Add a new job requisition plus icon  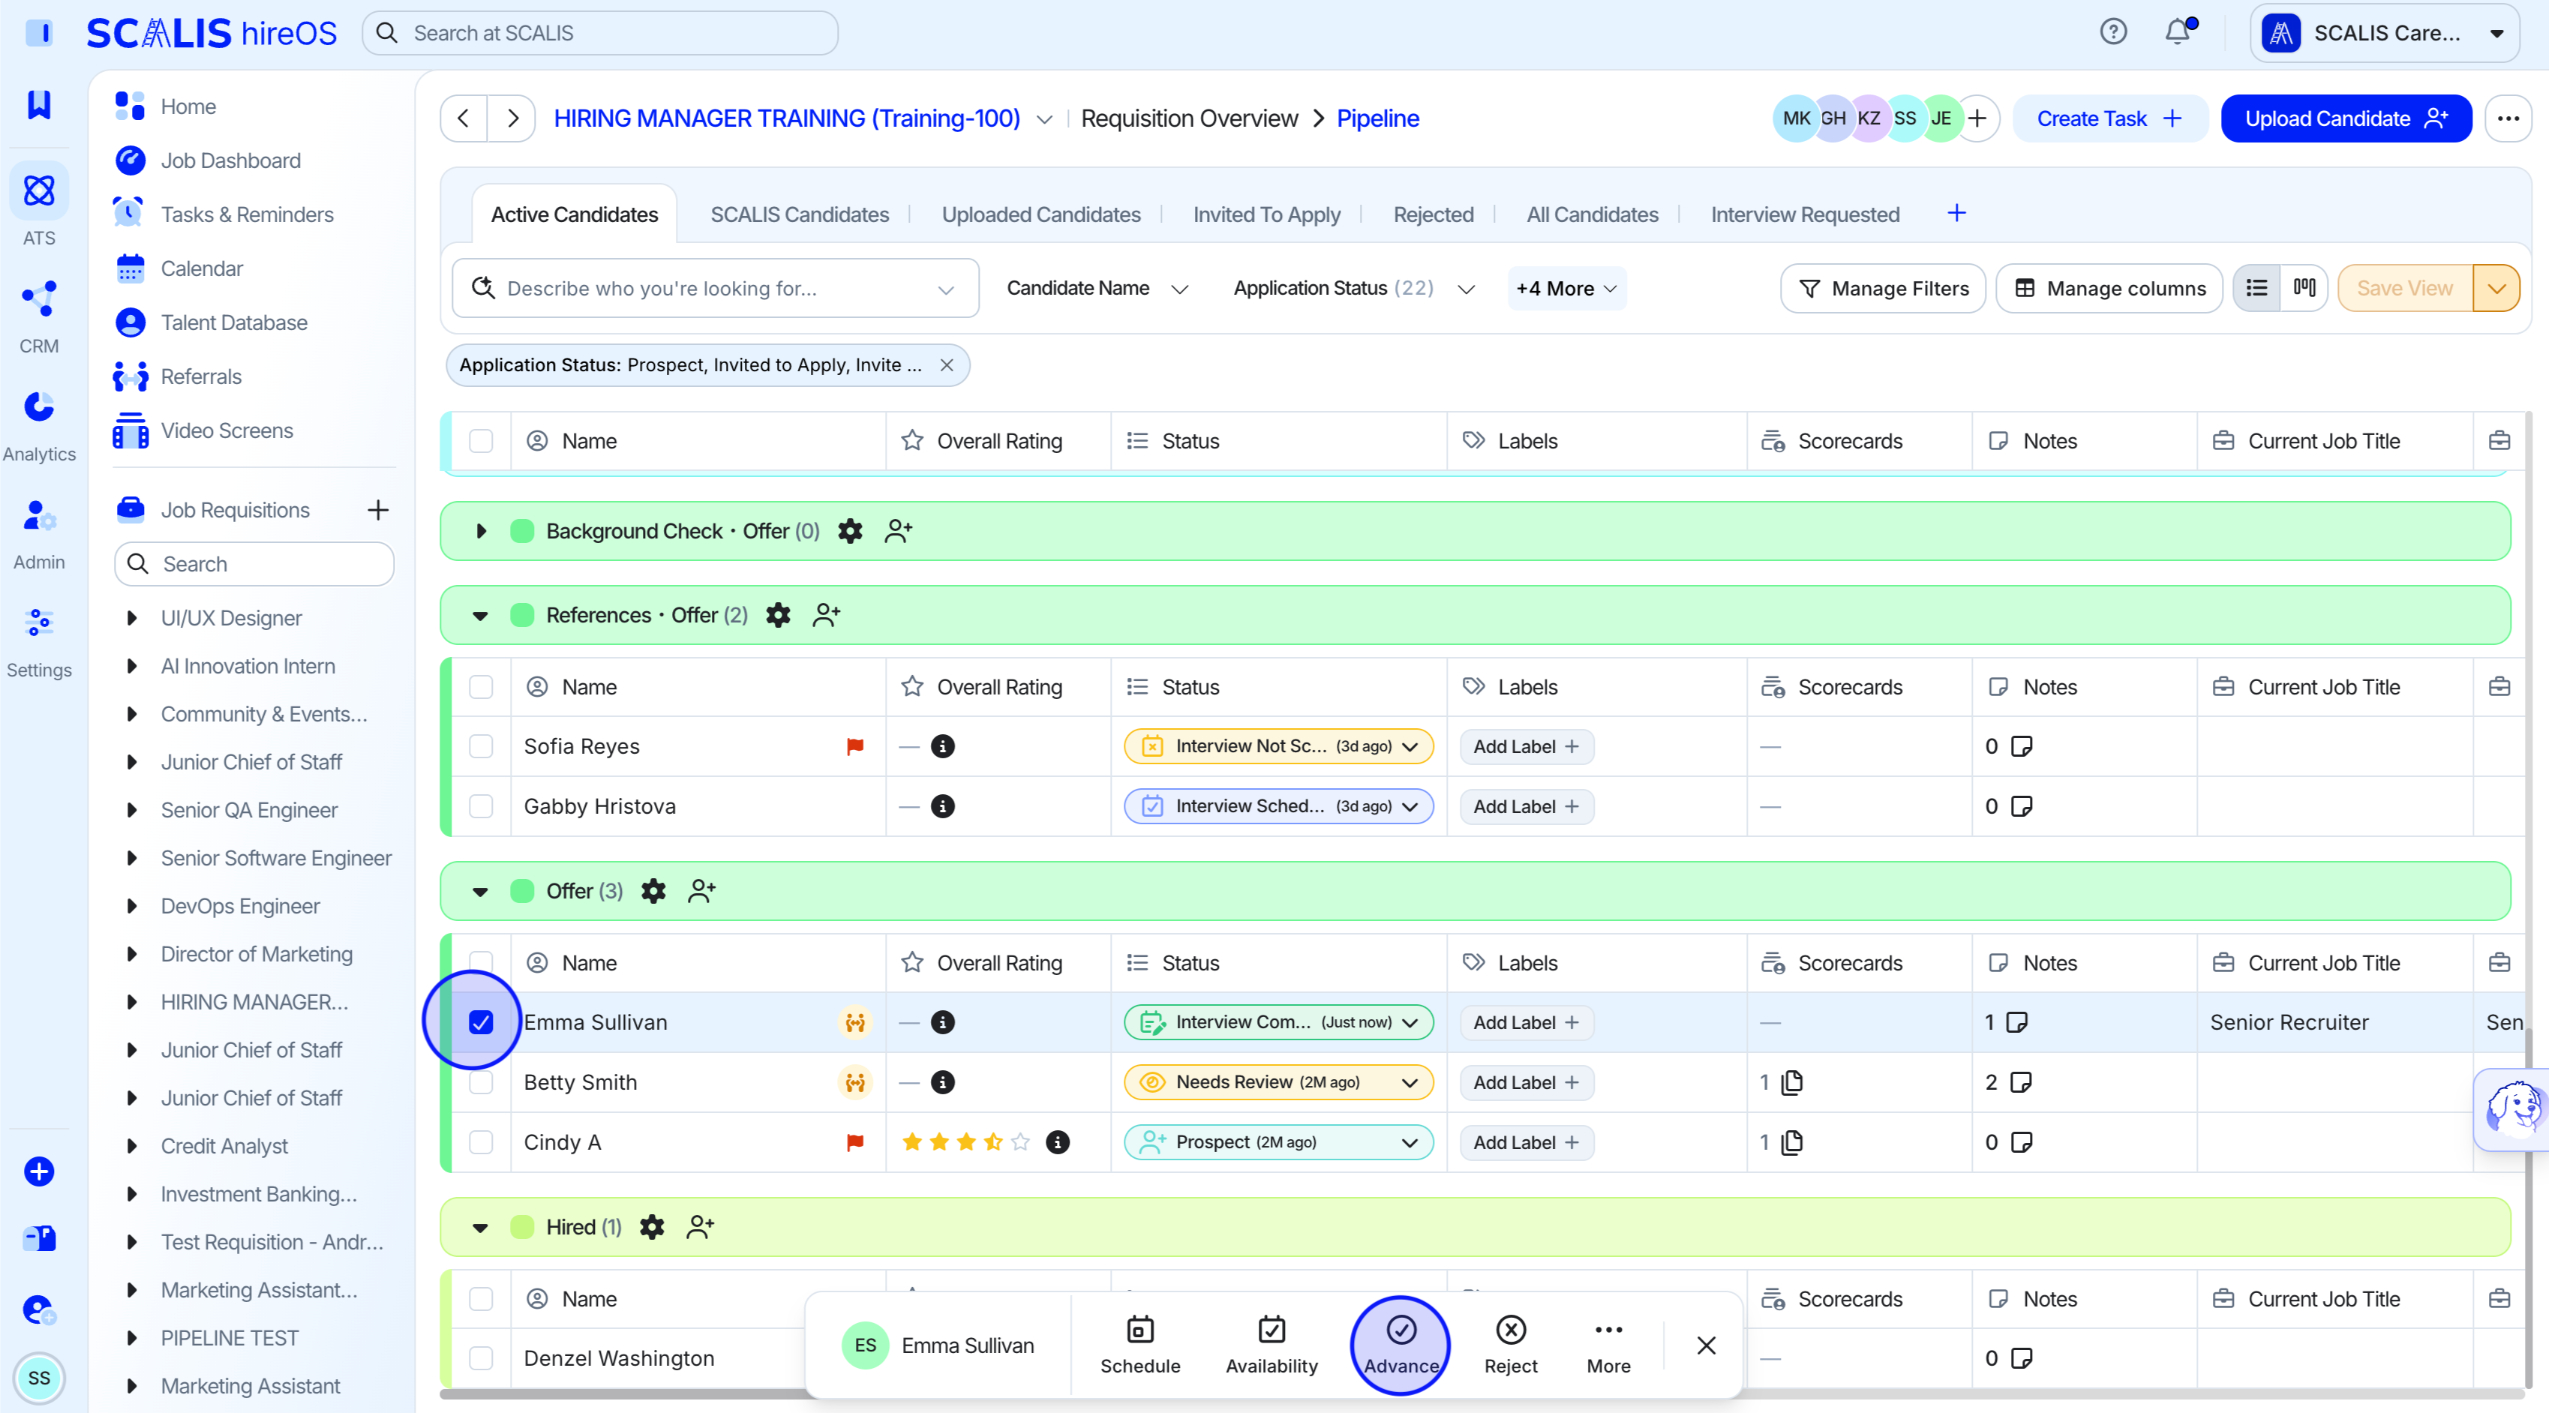[377, 510]
